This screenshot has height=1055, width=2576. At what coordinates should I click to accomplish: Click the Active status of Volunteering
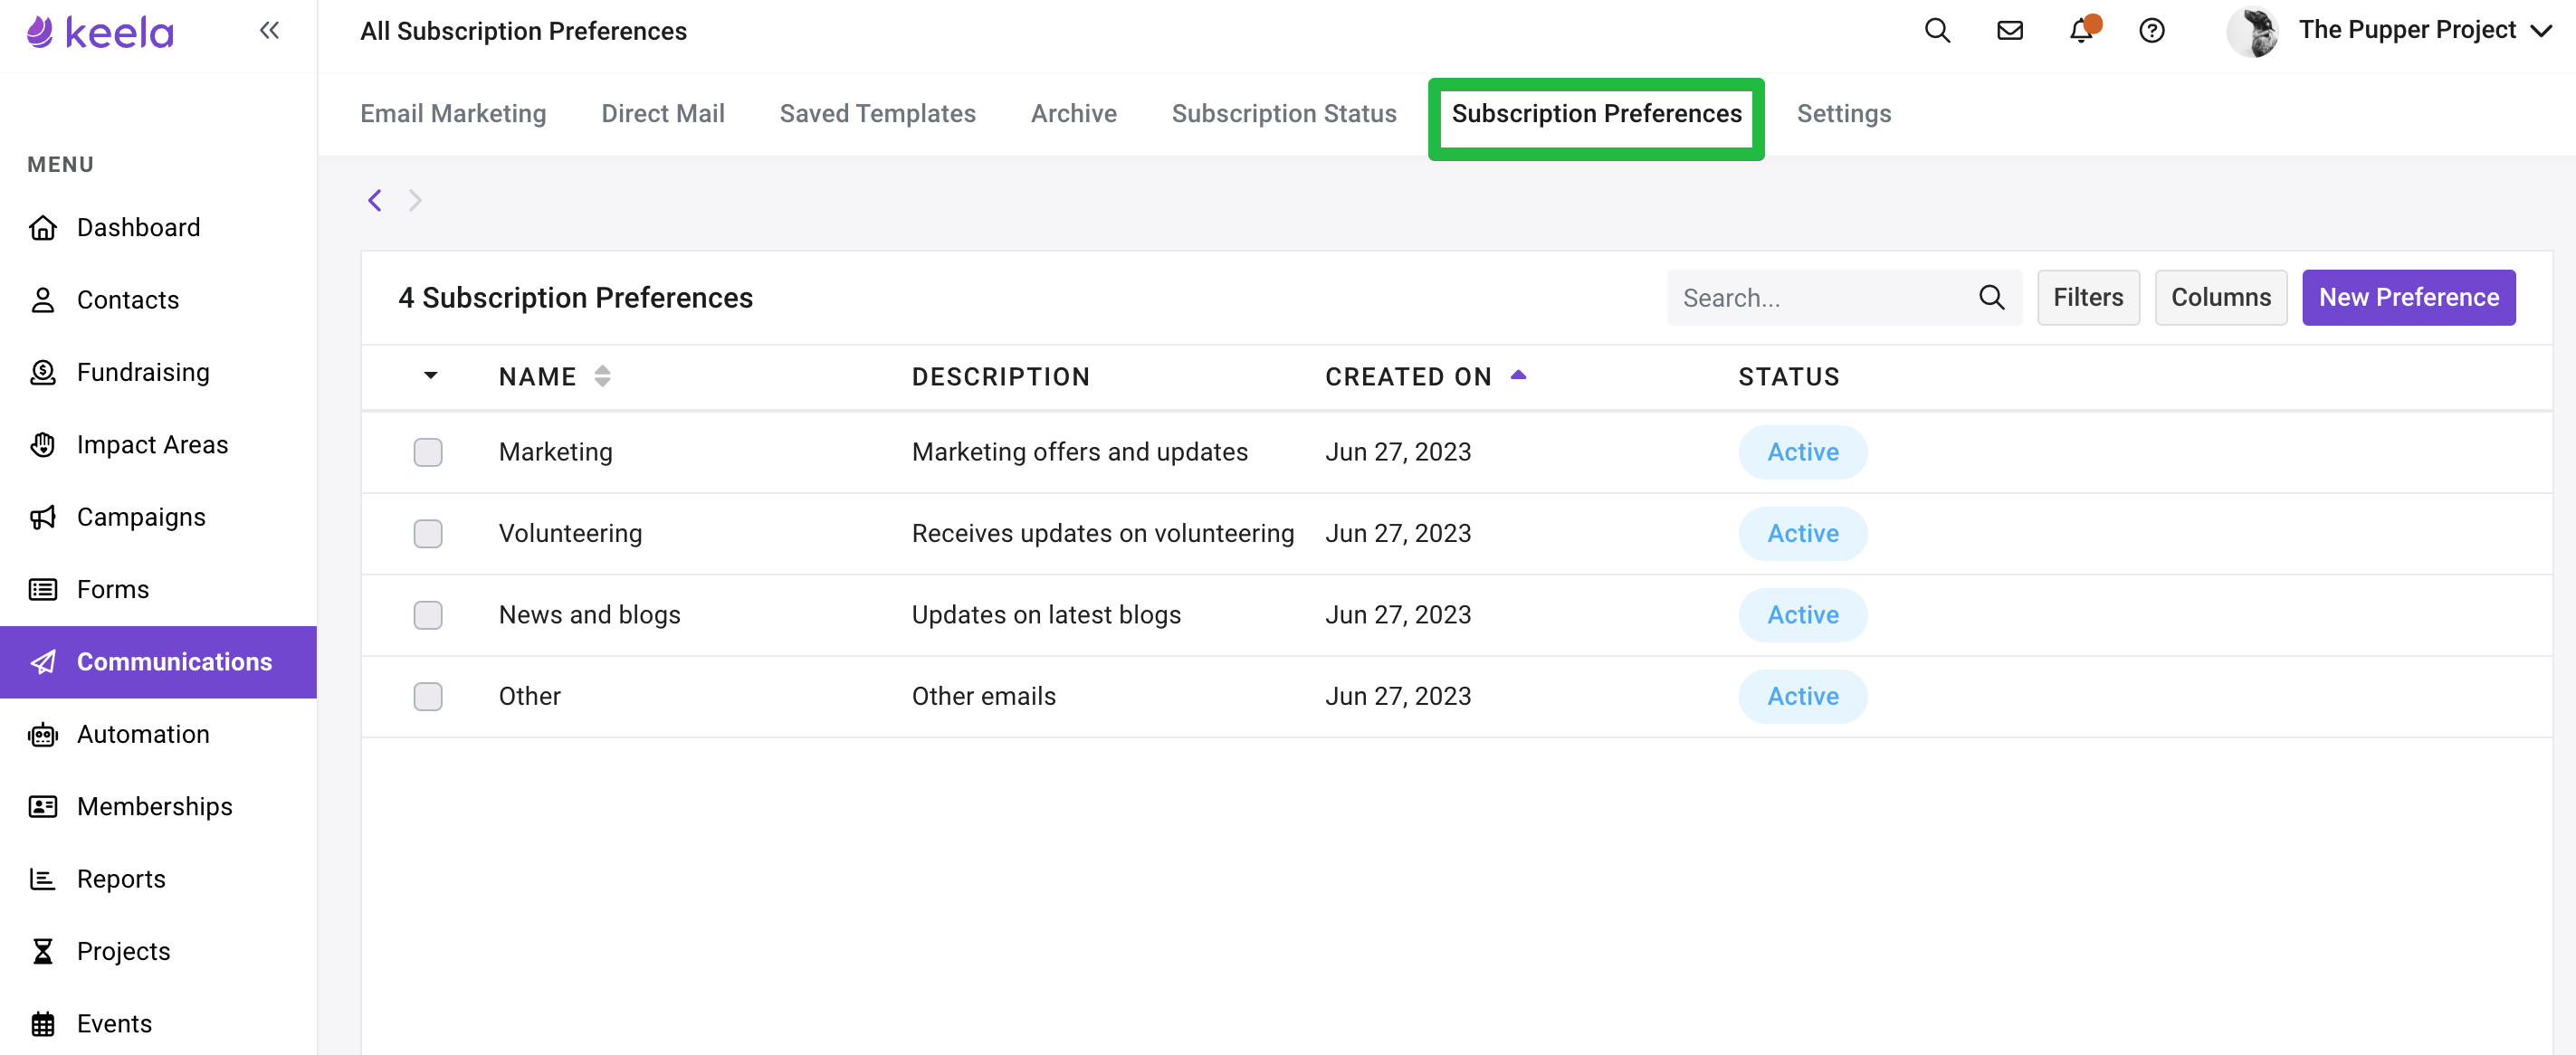[x=1802, y=534]
